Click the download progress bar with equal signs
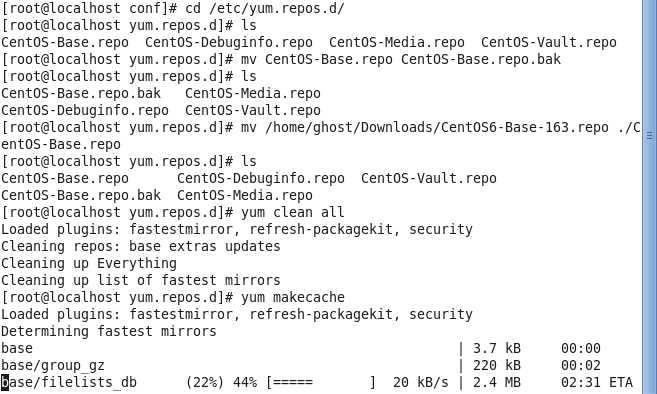 pyautogui.click(x=321, y=382)
